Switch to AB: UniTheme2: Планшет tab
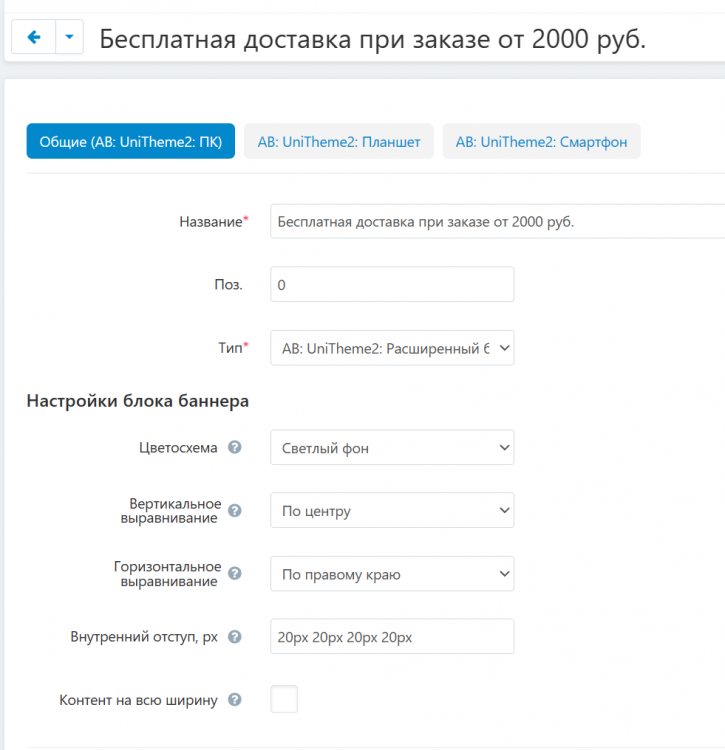This screenshot has width=725, height=750. tap(338, 142)
